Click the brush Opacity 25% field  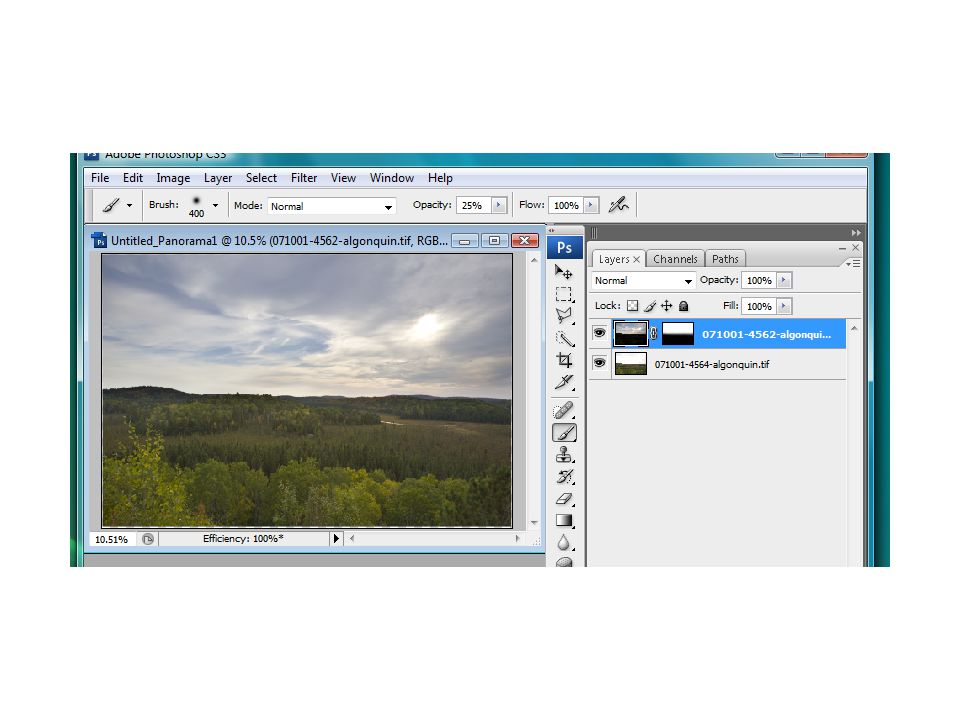point(473,205)
